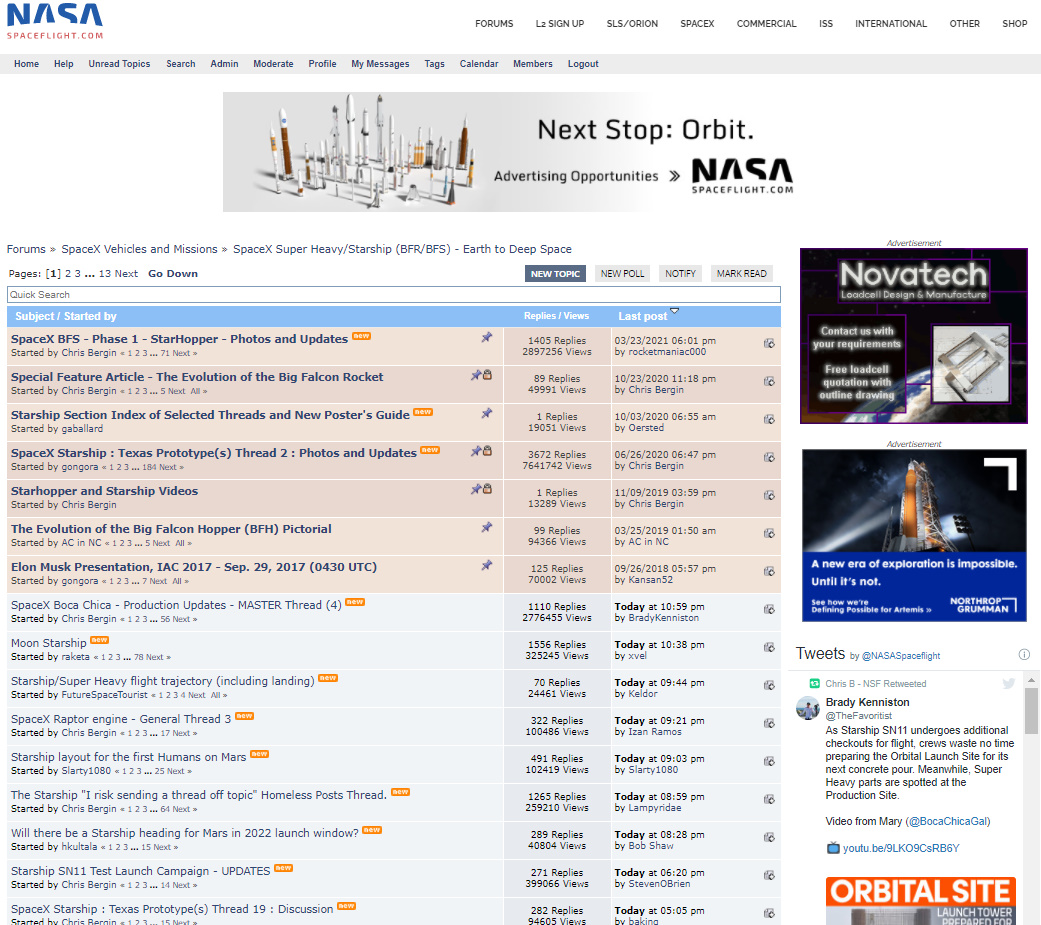Open Starship SN11 Test Launch Campaign thread
This screenshot has width=1041, height=925.
coord(141,871)
